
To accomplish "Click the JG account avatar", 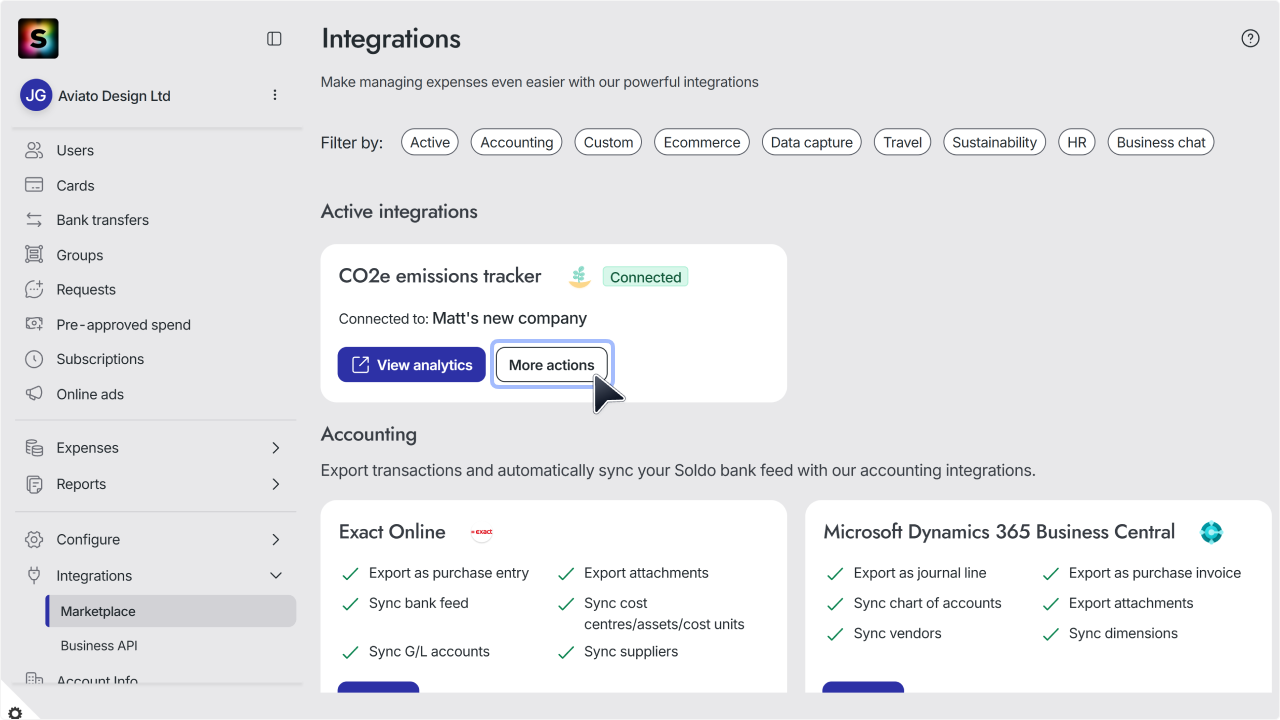I will tap(36, 96).
